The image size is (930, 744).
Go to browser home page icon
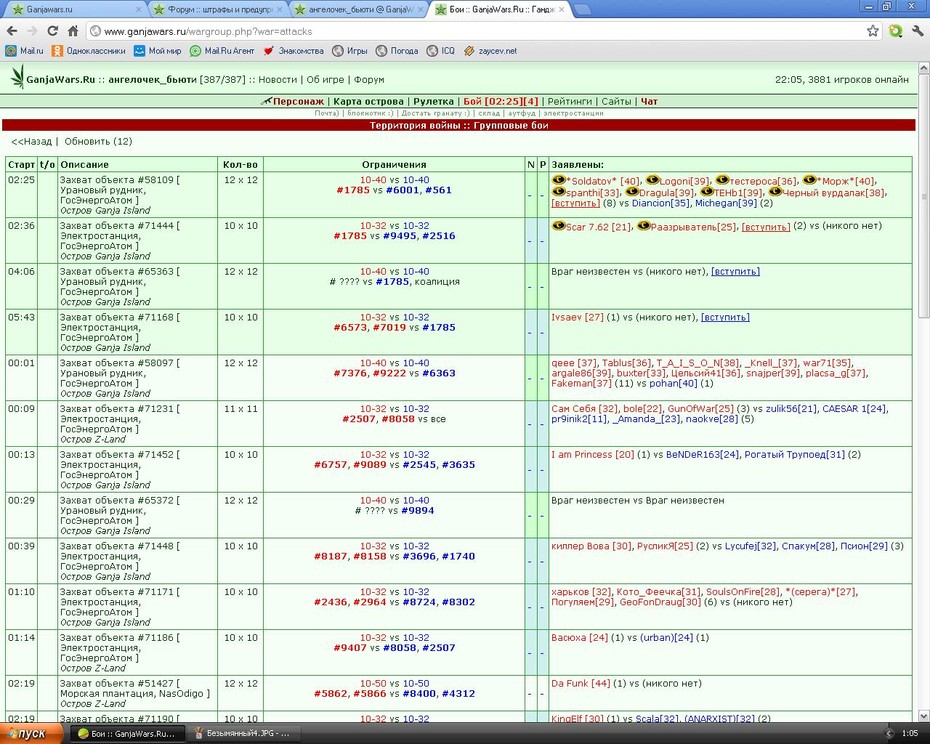click(72, 31)
